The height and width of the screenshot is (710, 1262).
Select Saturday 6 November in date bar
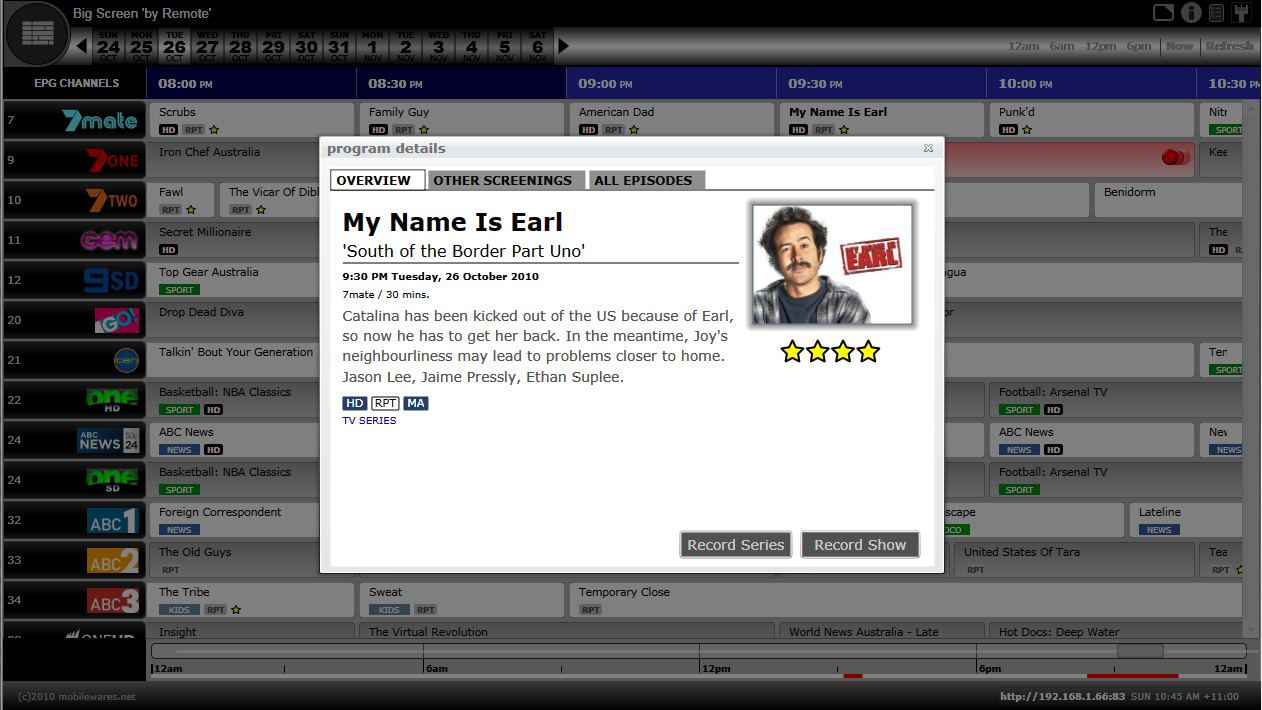pos(537,46)
